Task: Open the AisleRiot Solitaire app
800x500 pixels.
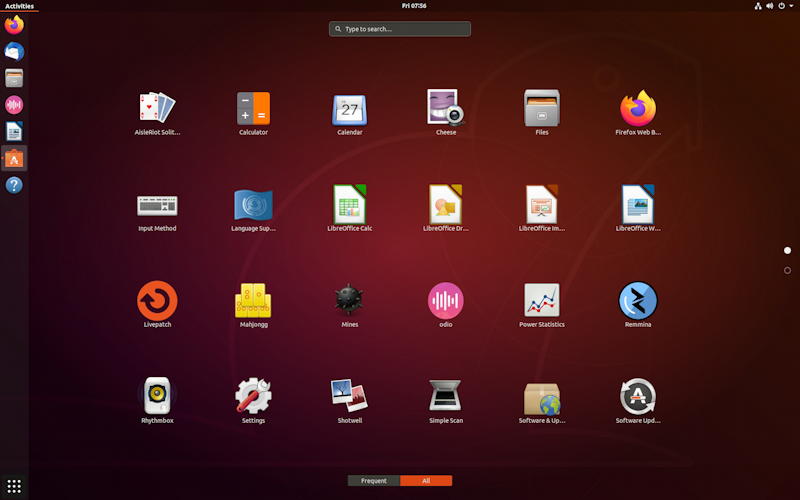Action: (157, 108)
